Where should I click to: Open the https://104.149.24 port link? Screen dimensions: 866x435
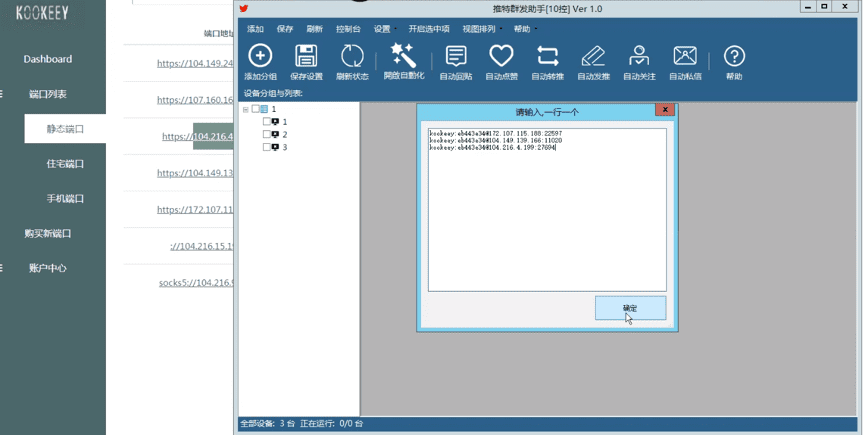[195, 63]
